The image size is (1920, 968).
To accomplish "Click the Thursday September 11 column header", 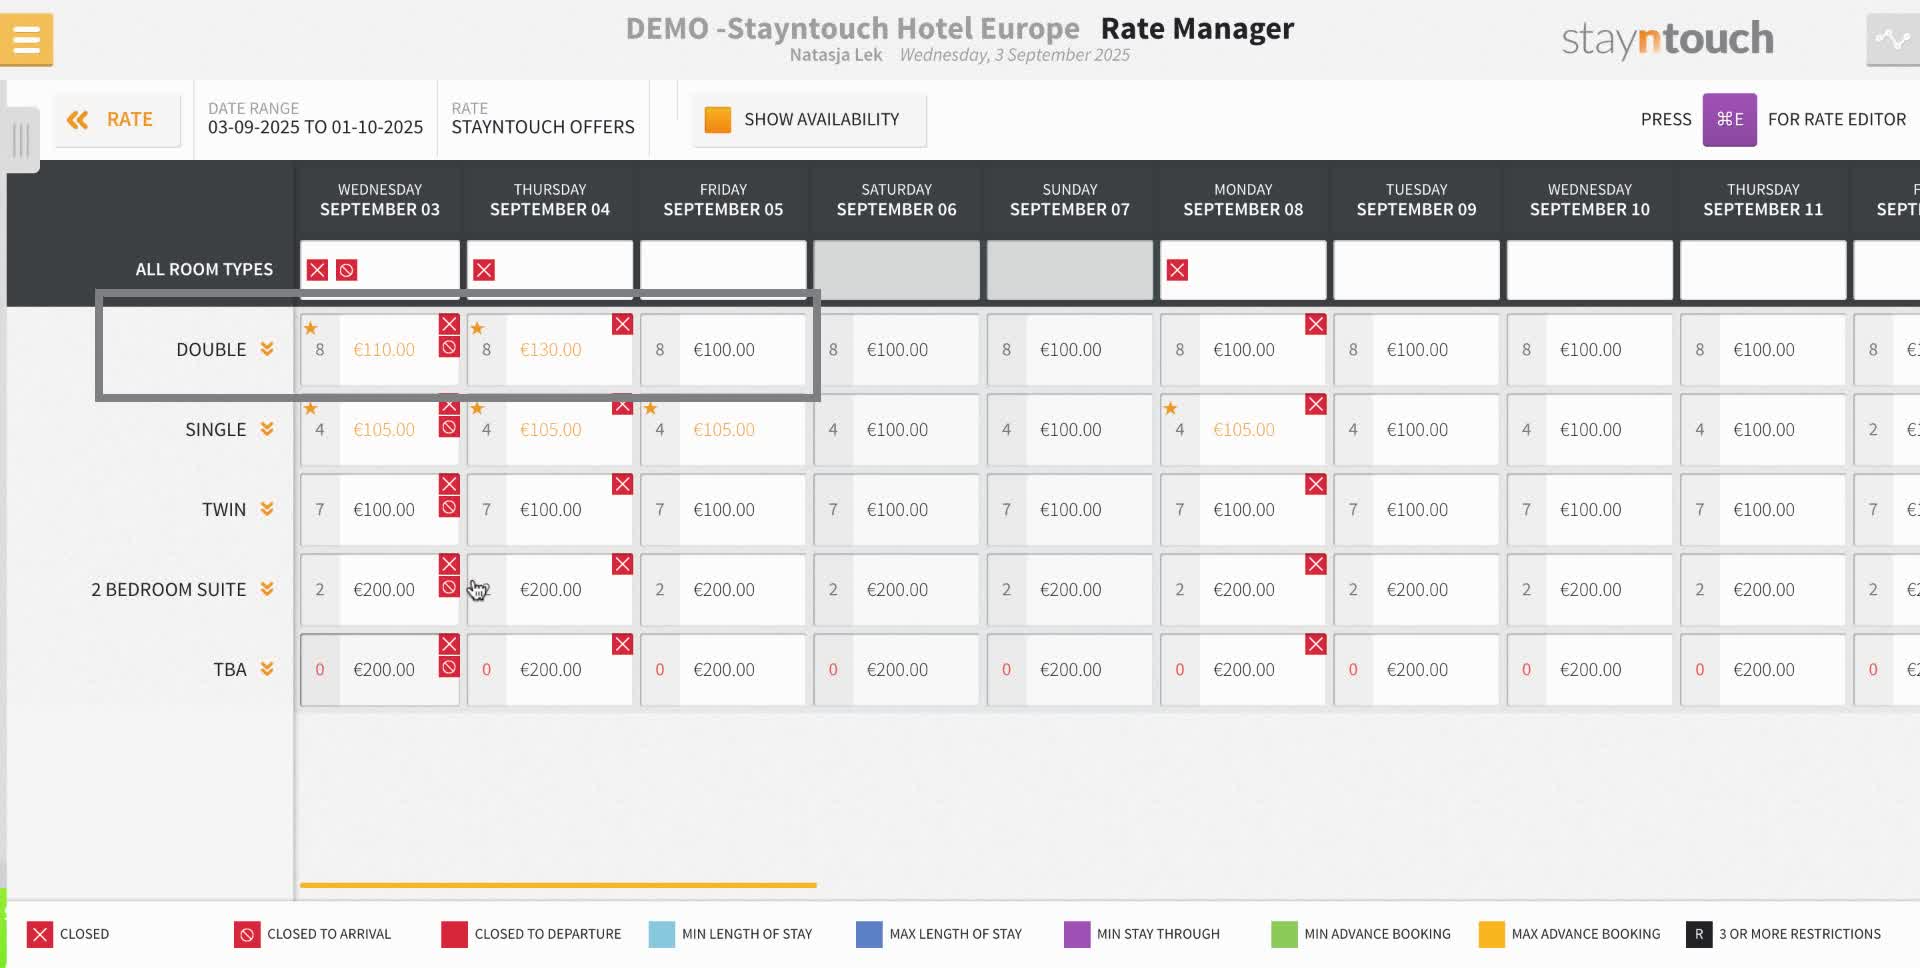I will (x=1763, y=199).
